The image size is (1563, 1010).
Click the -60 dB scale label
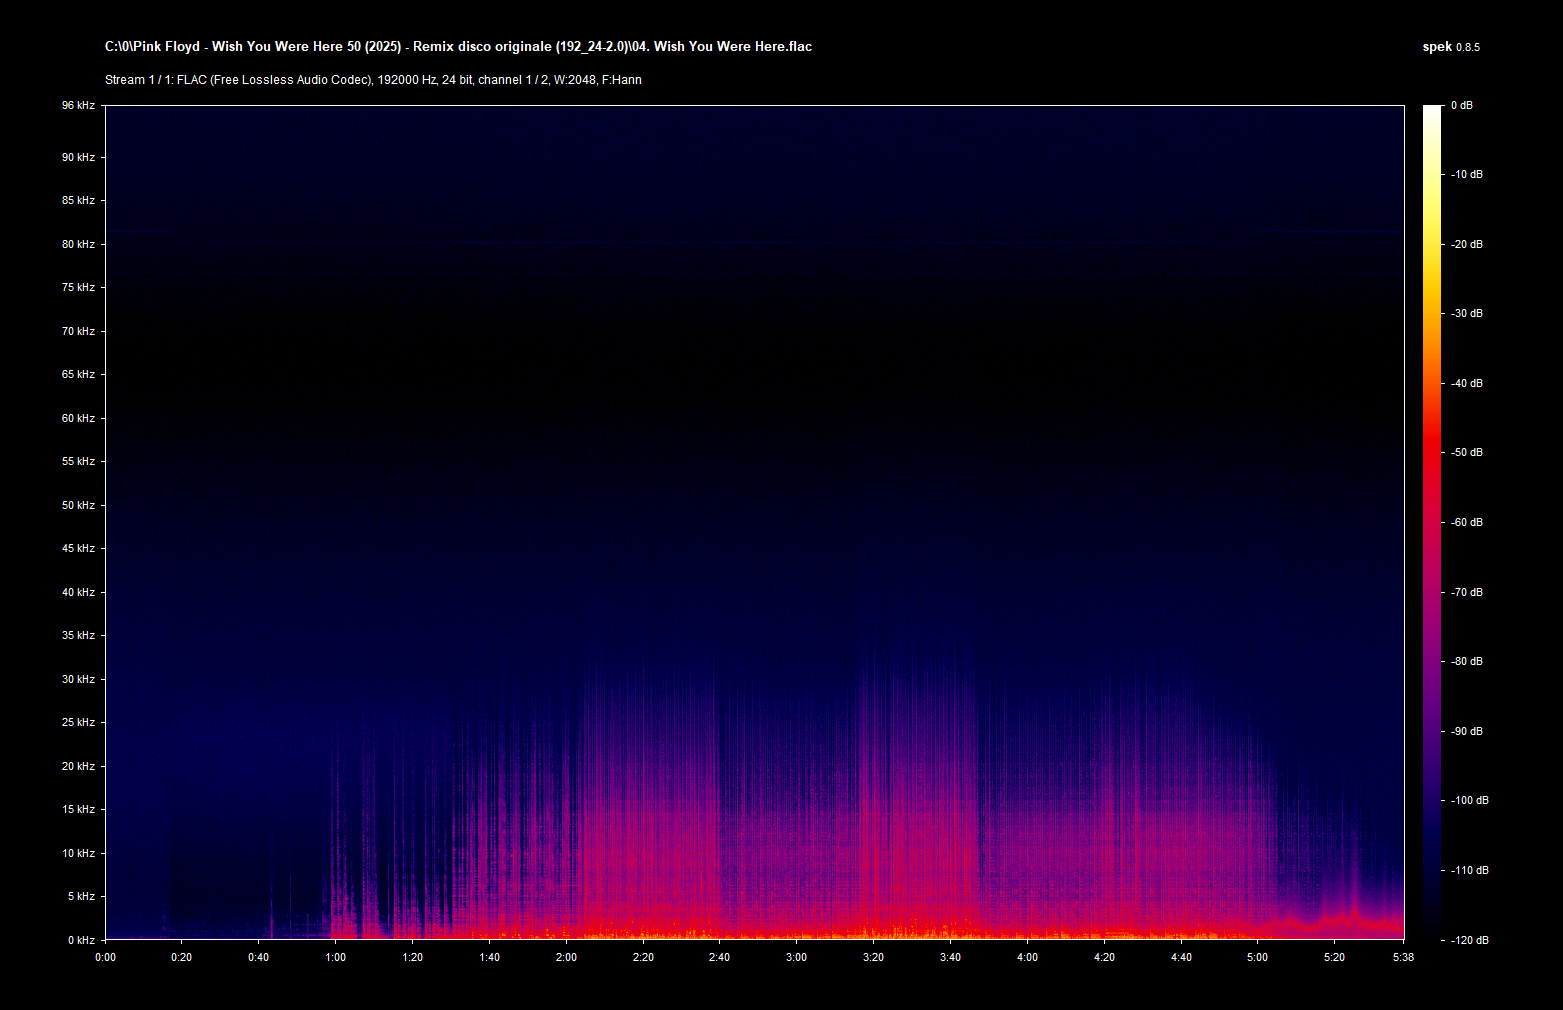[1466, 522]
